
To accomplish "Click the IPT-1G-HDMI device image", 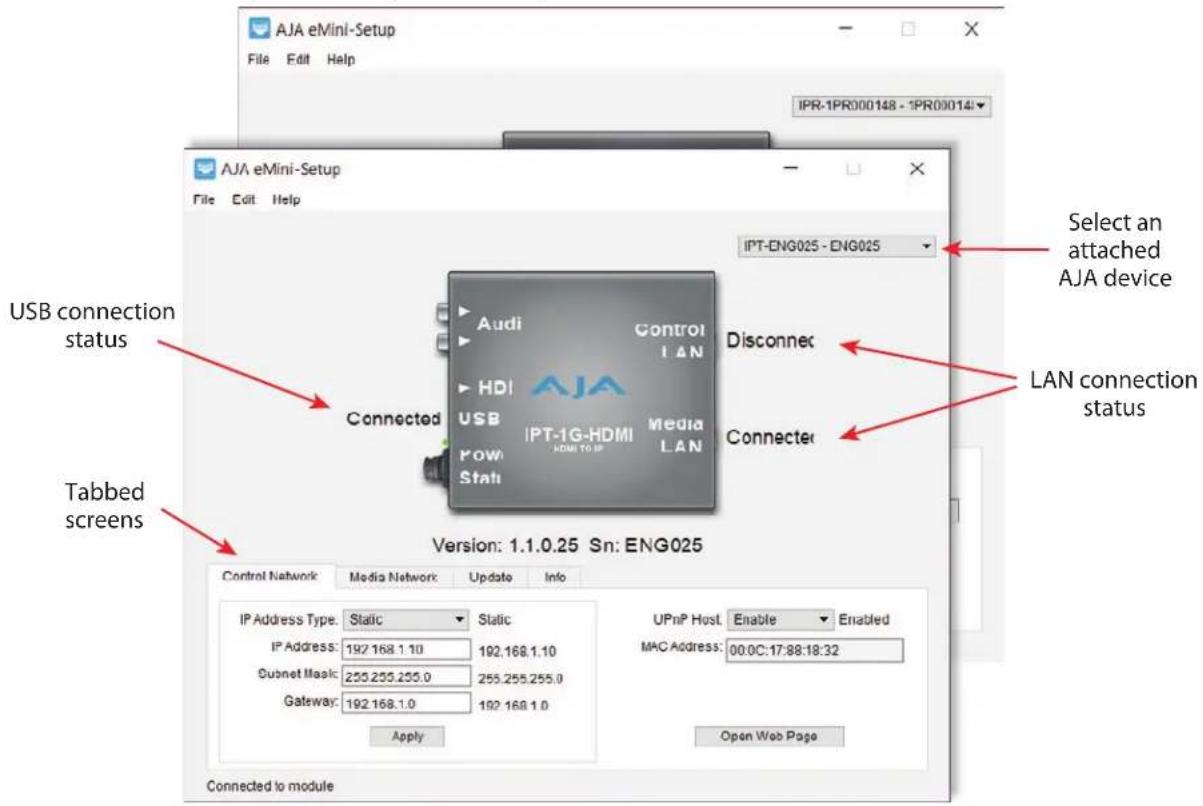I will [x=581, y=391].
